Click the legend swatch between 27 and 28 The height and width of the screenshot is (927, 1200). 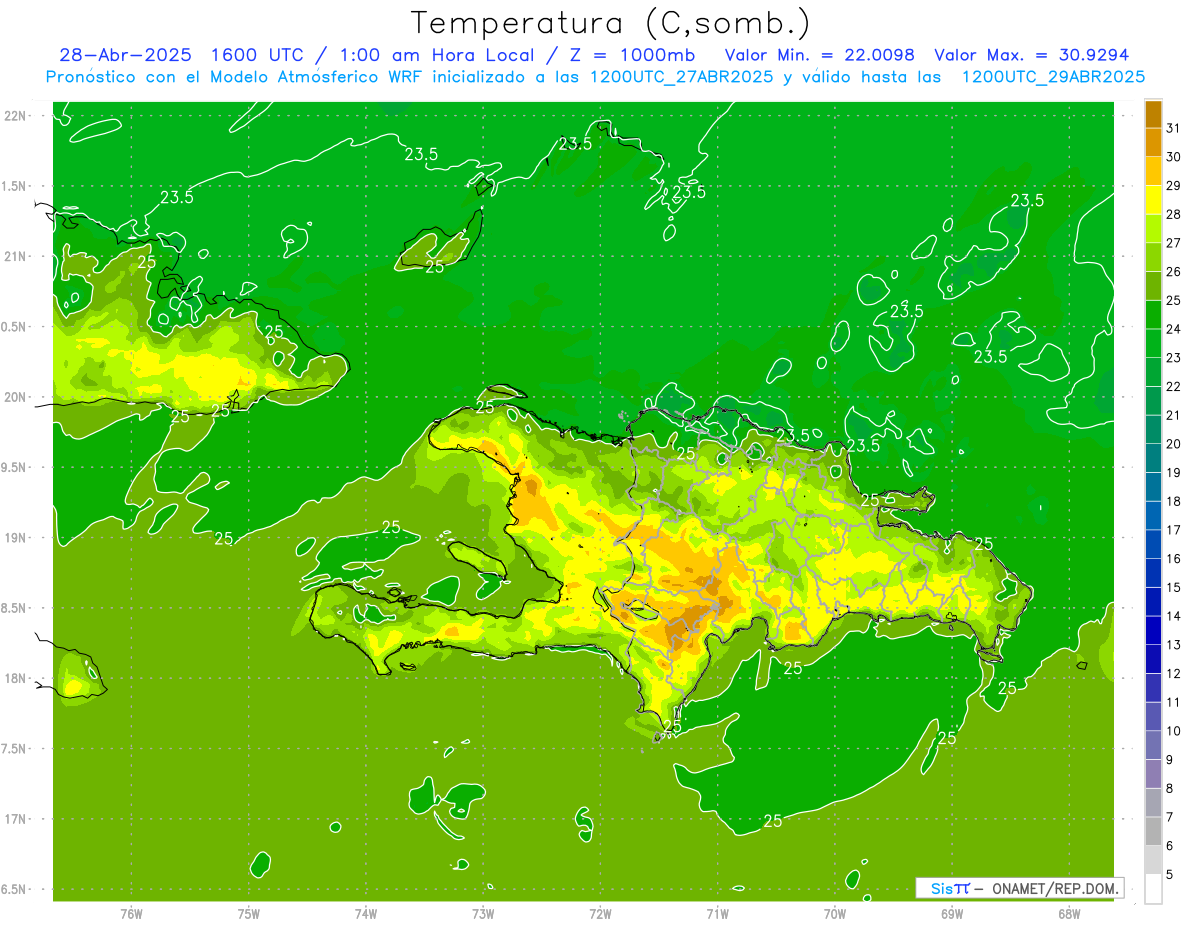1153,228
